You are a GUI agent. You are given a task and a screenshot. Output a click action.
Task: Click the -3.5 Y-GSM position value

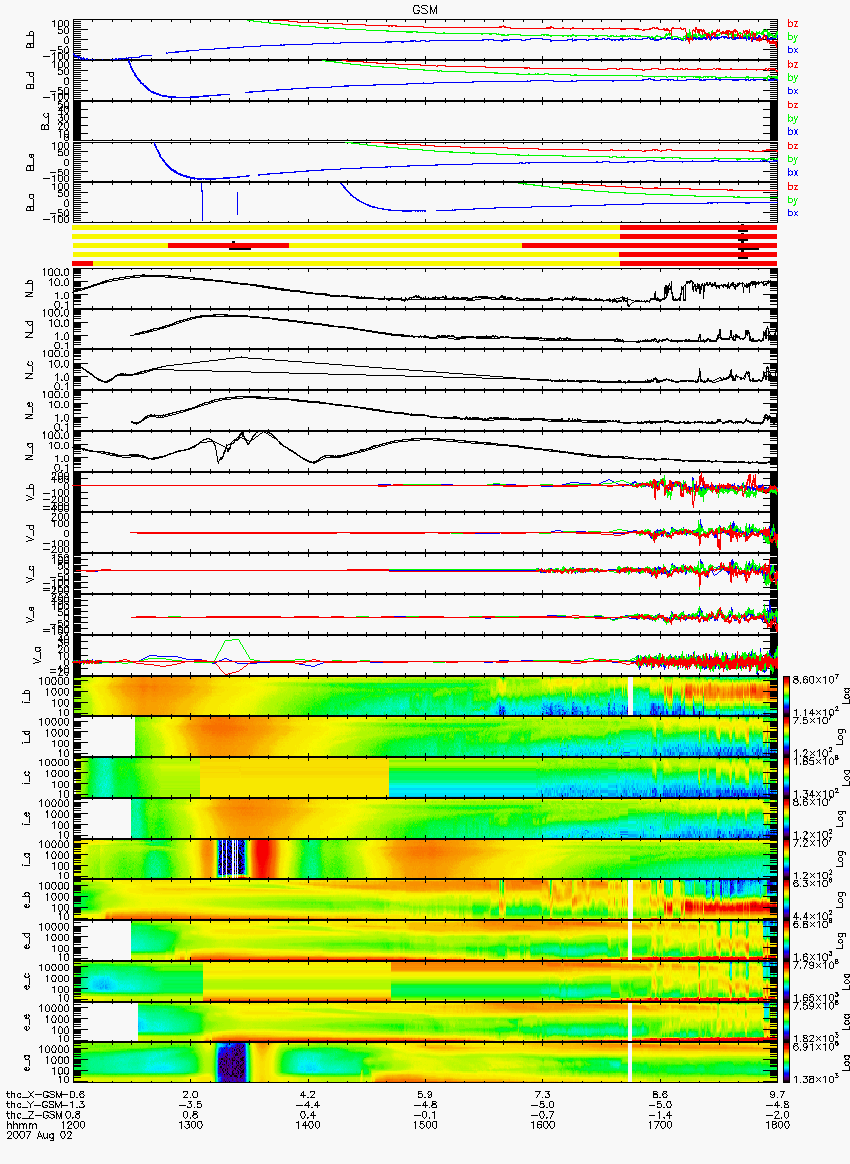(x=190, y=1105)
